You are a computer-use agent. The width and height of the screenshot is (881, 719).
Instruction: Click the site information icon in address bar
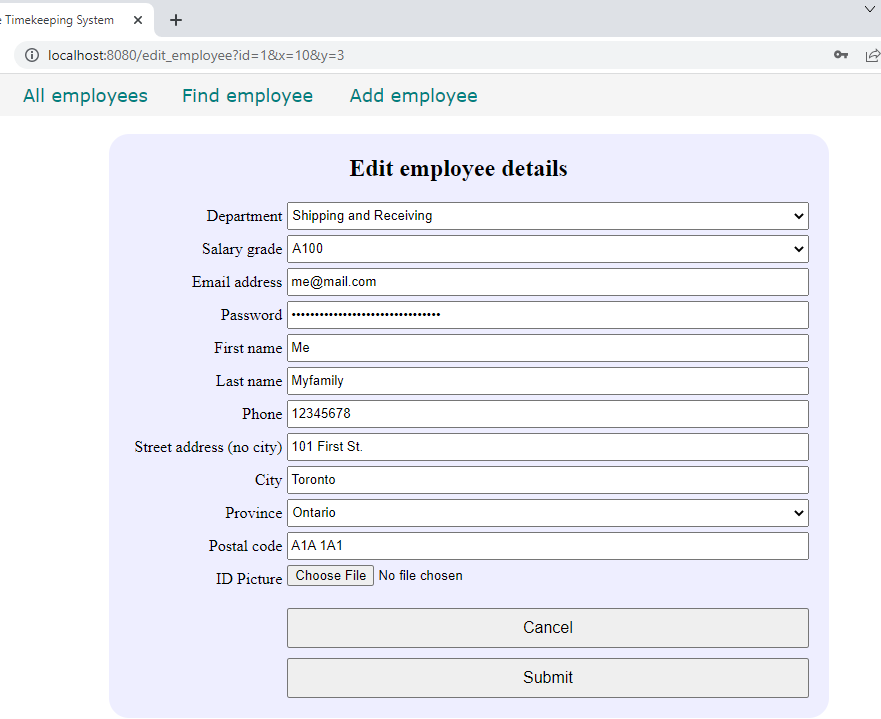pyautogui.click(x=32, y=55)
